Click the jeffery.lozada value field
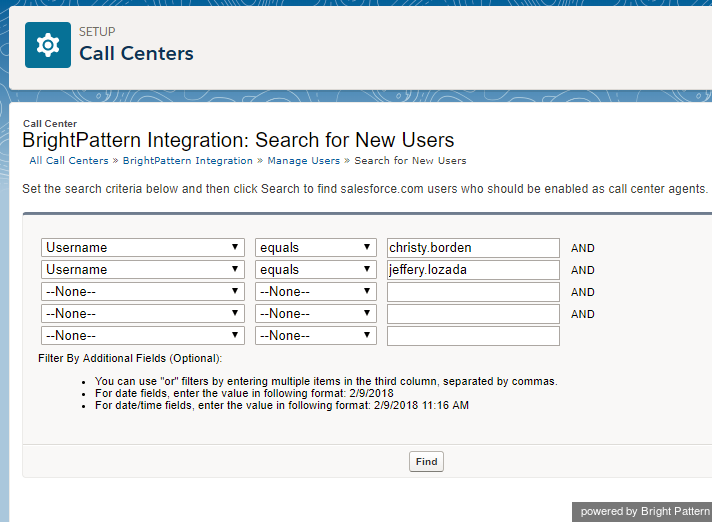 tap(473, 270)
